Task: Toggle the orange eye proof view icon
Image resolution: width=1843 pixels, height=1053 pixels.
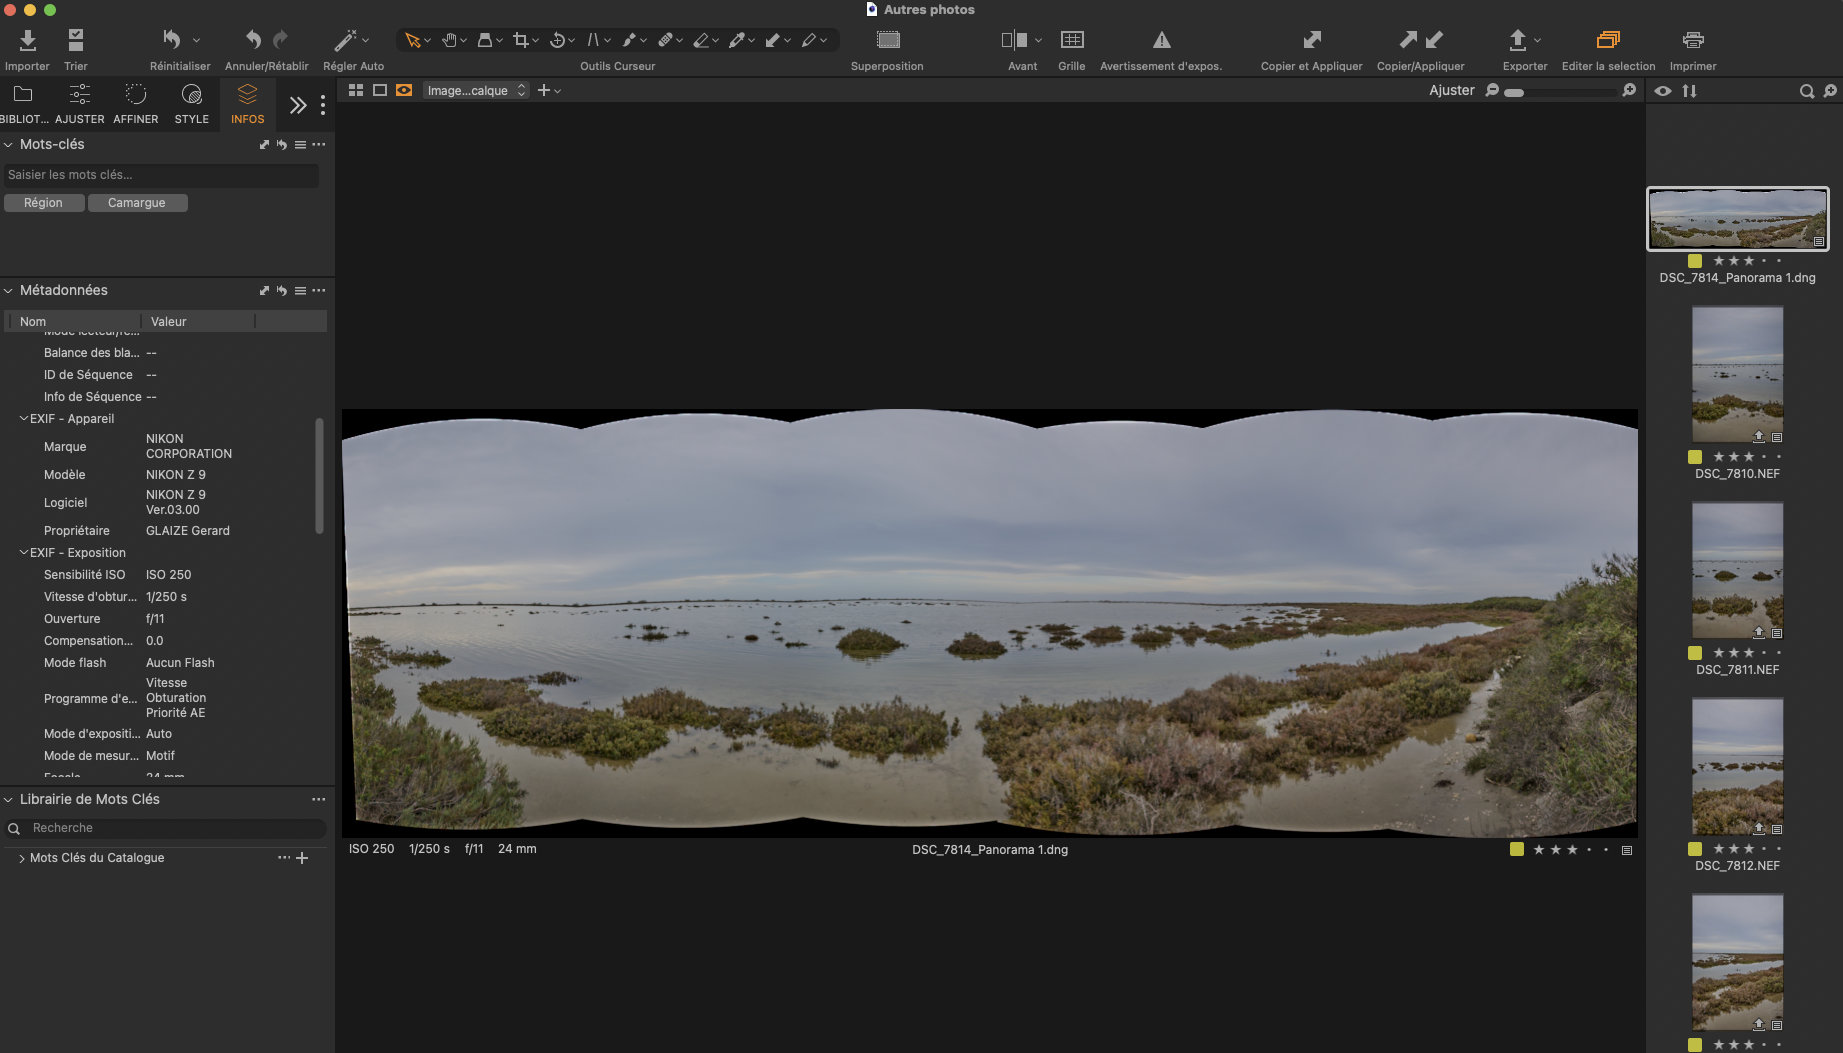Action: tap(404, 90)
